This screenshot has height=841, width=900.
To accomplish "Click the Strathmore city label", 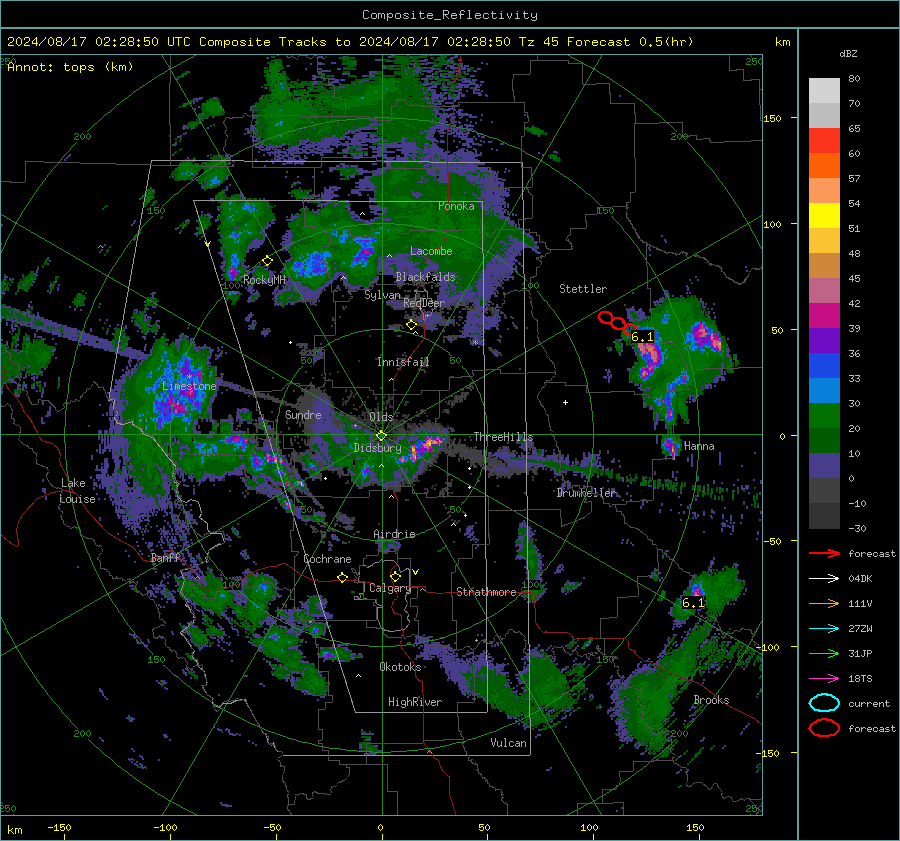I will (x=486, y=592).
